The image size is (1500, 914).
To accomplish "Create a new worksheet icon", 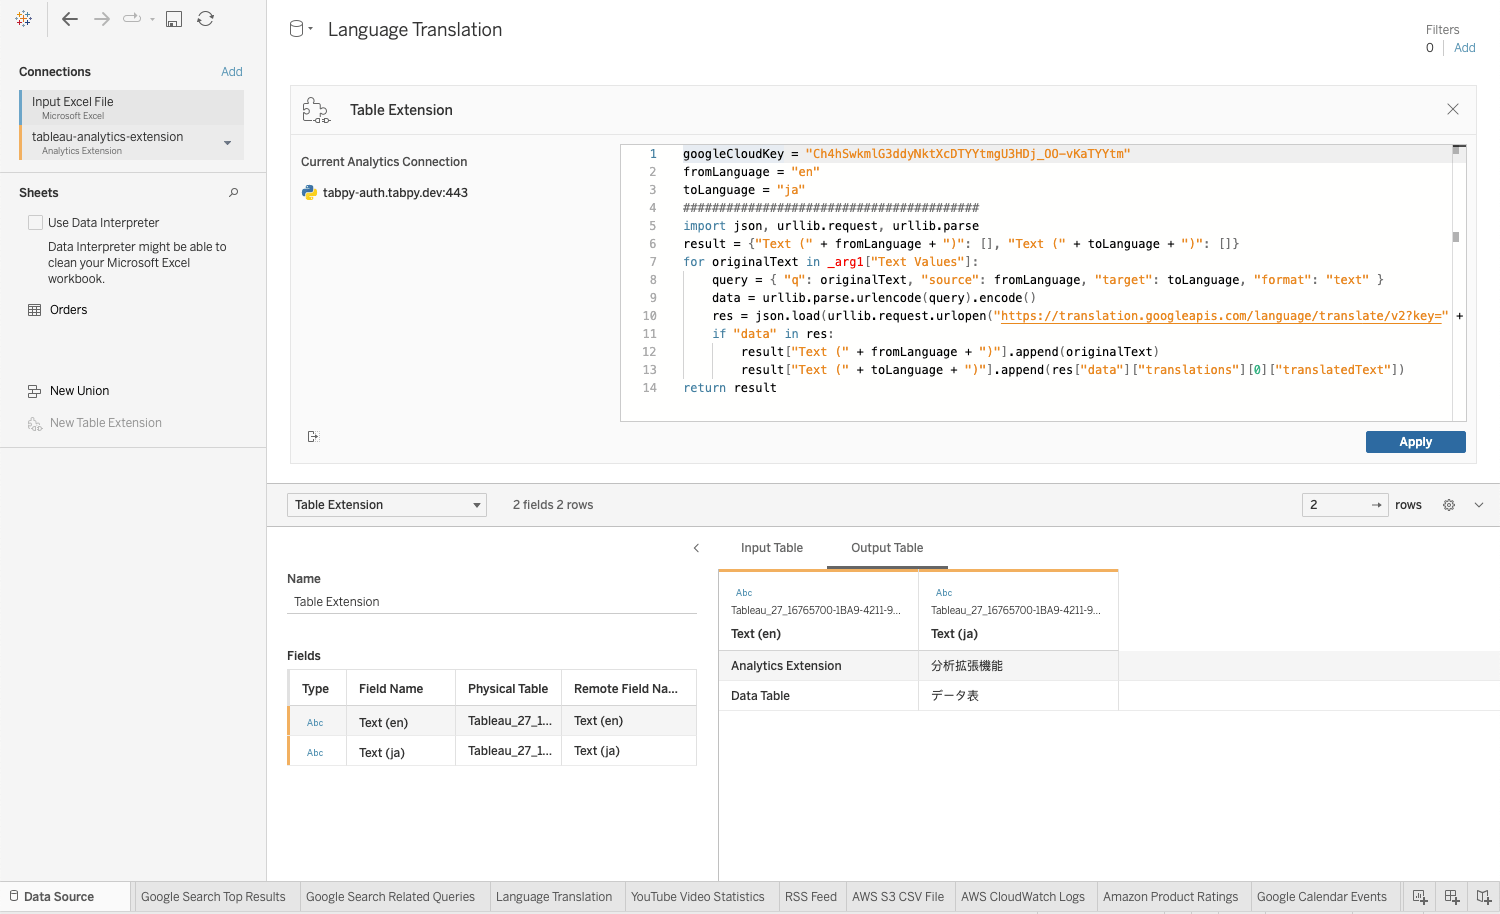I will 1420,897.
